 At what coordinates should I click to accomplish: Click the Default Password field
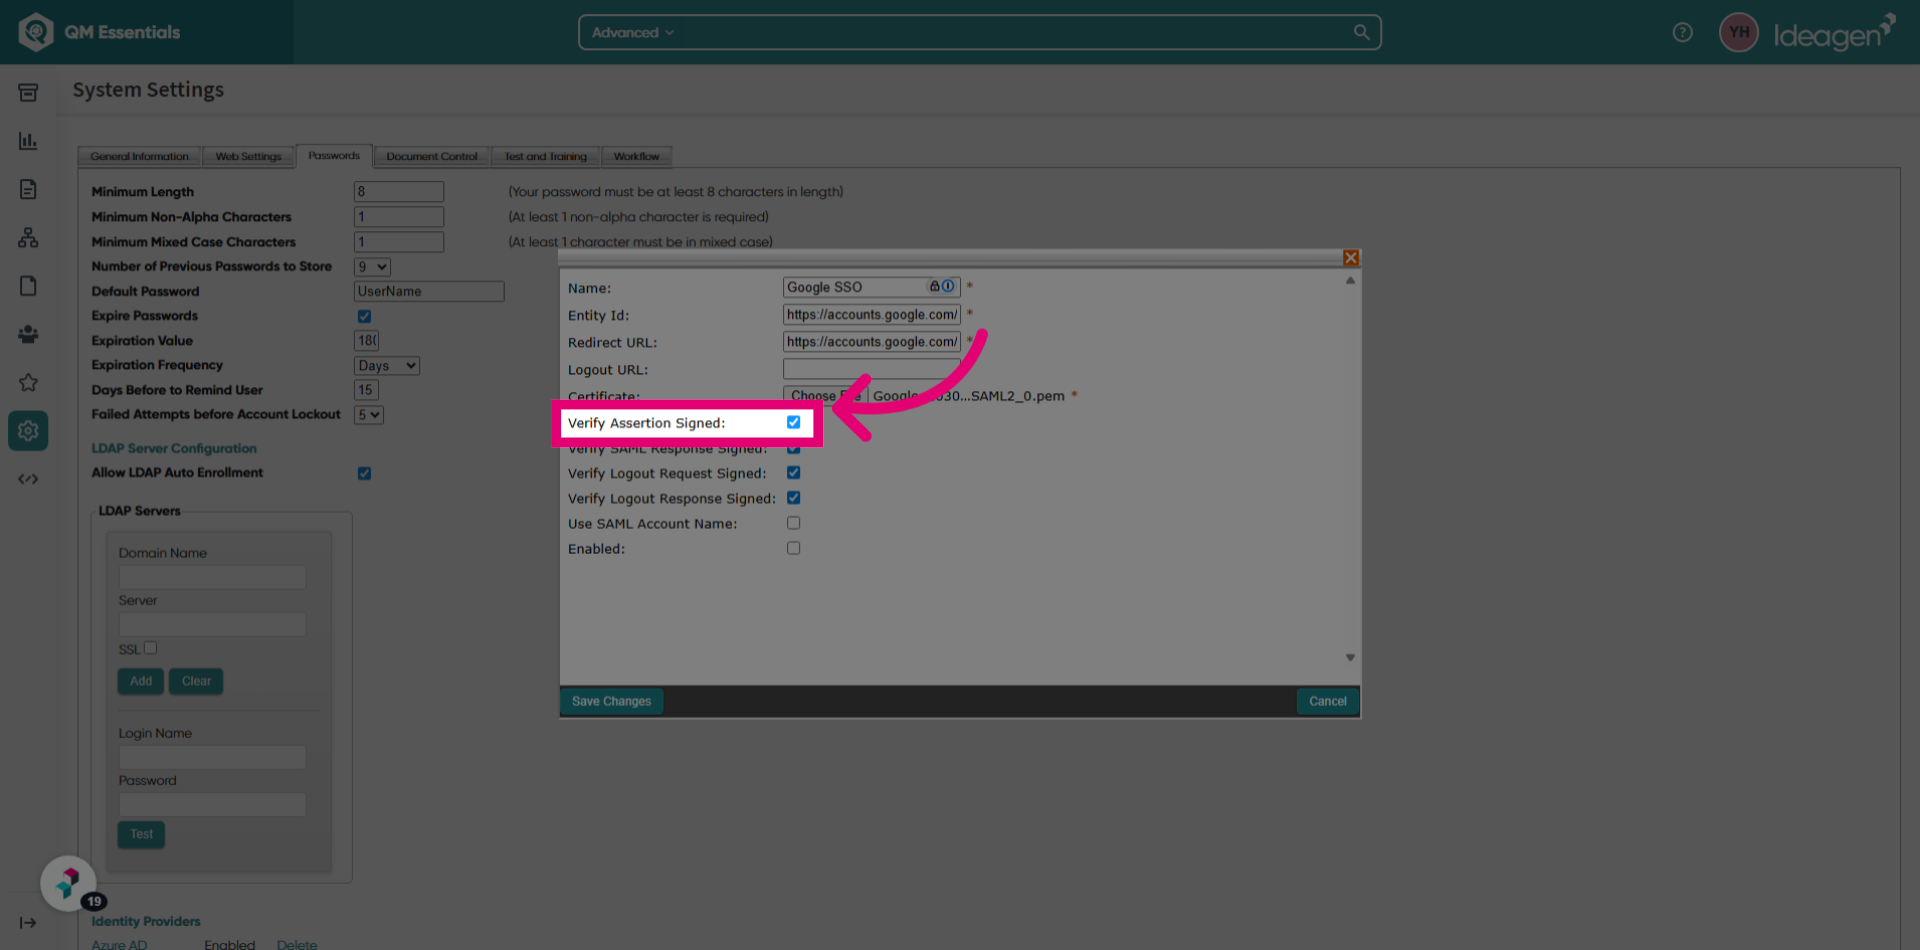(429, 291)
